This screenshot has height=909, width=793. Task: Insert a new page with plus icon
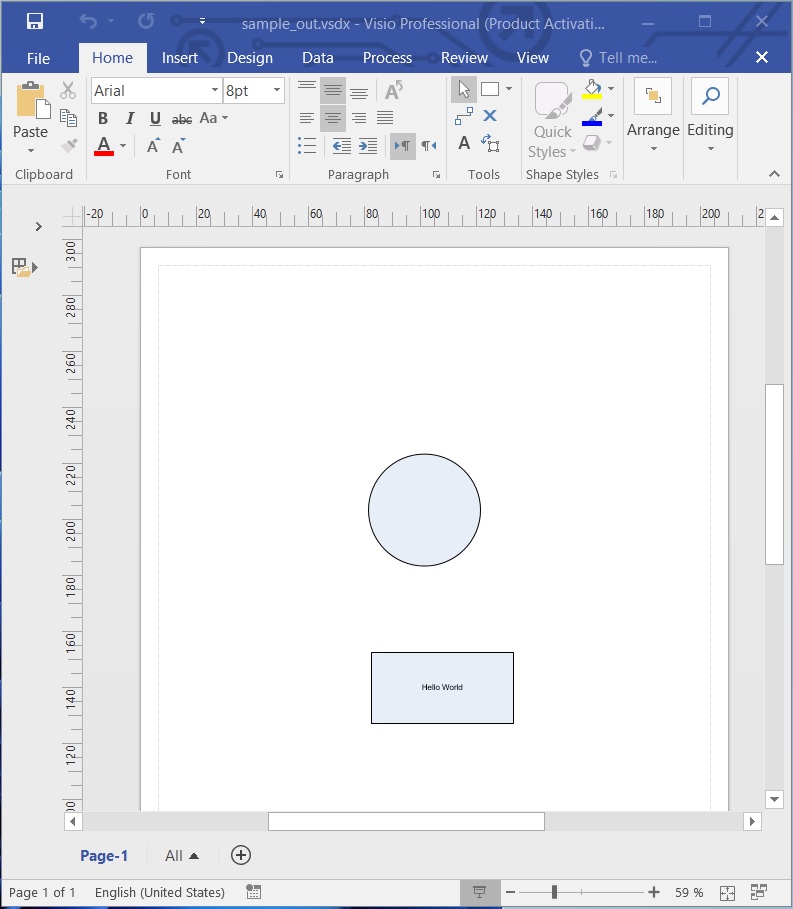coord(241,855)
